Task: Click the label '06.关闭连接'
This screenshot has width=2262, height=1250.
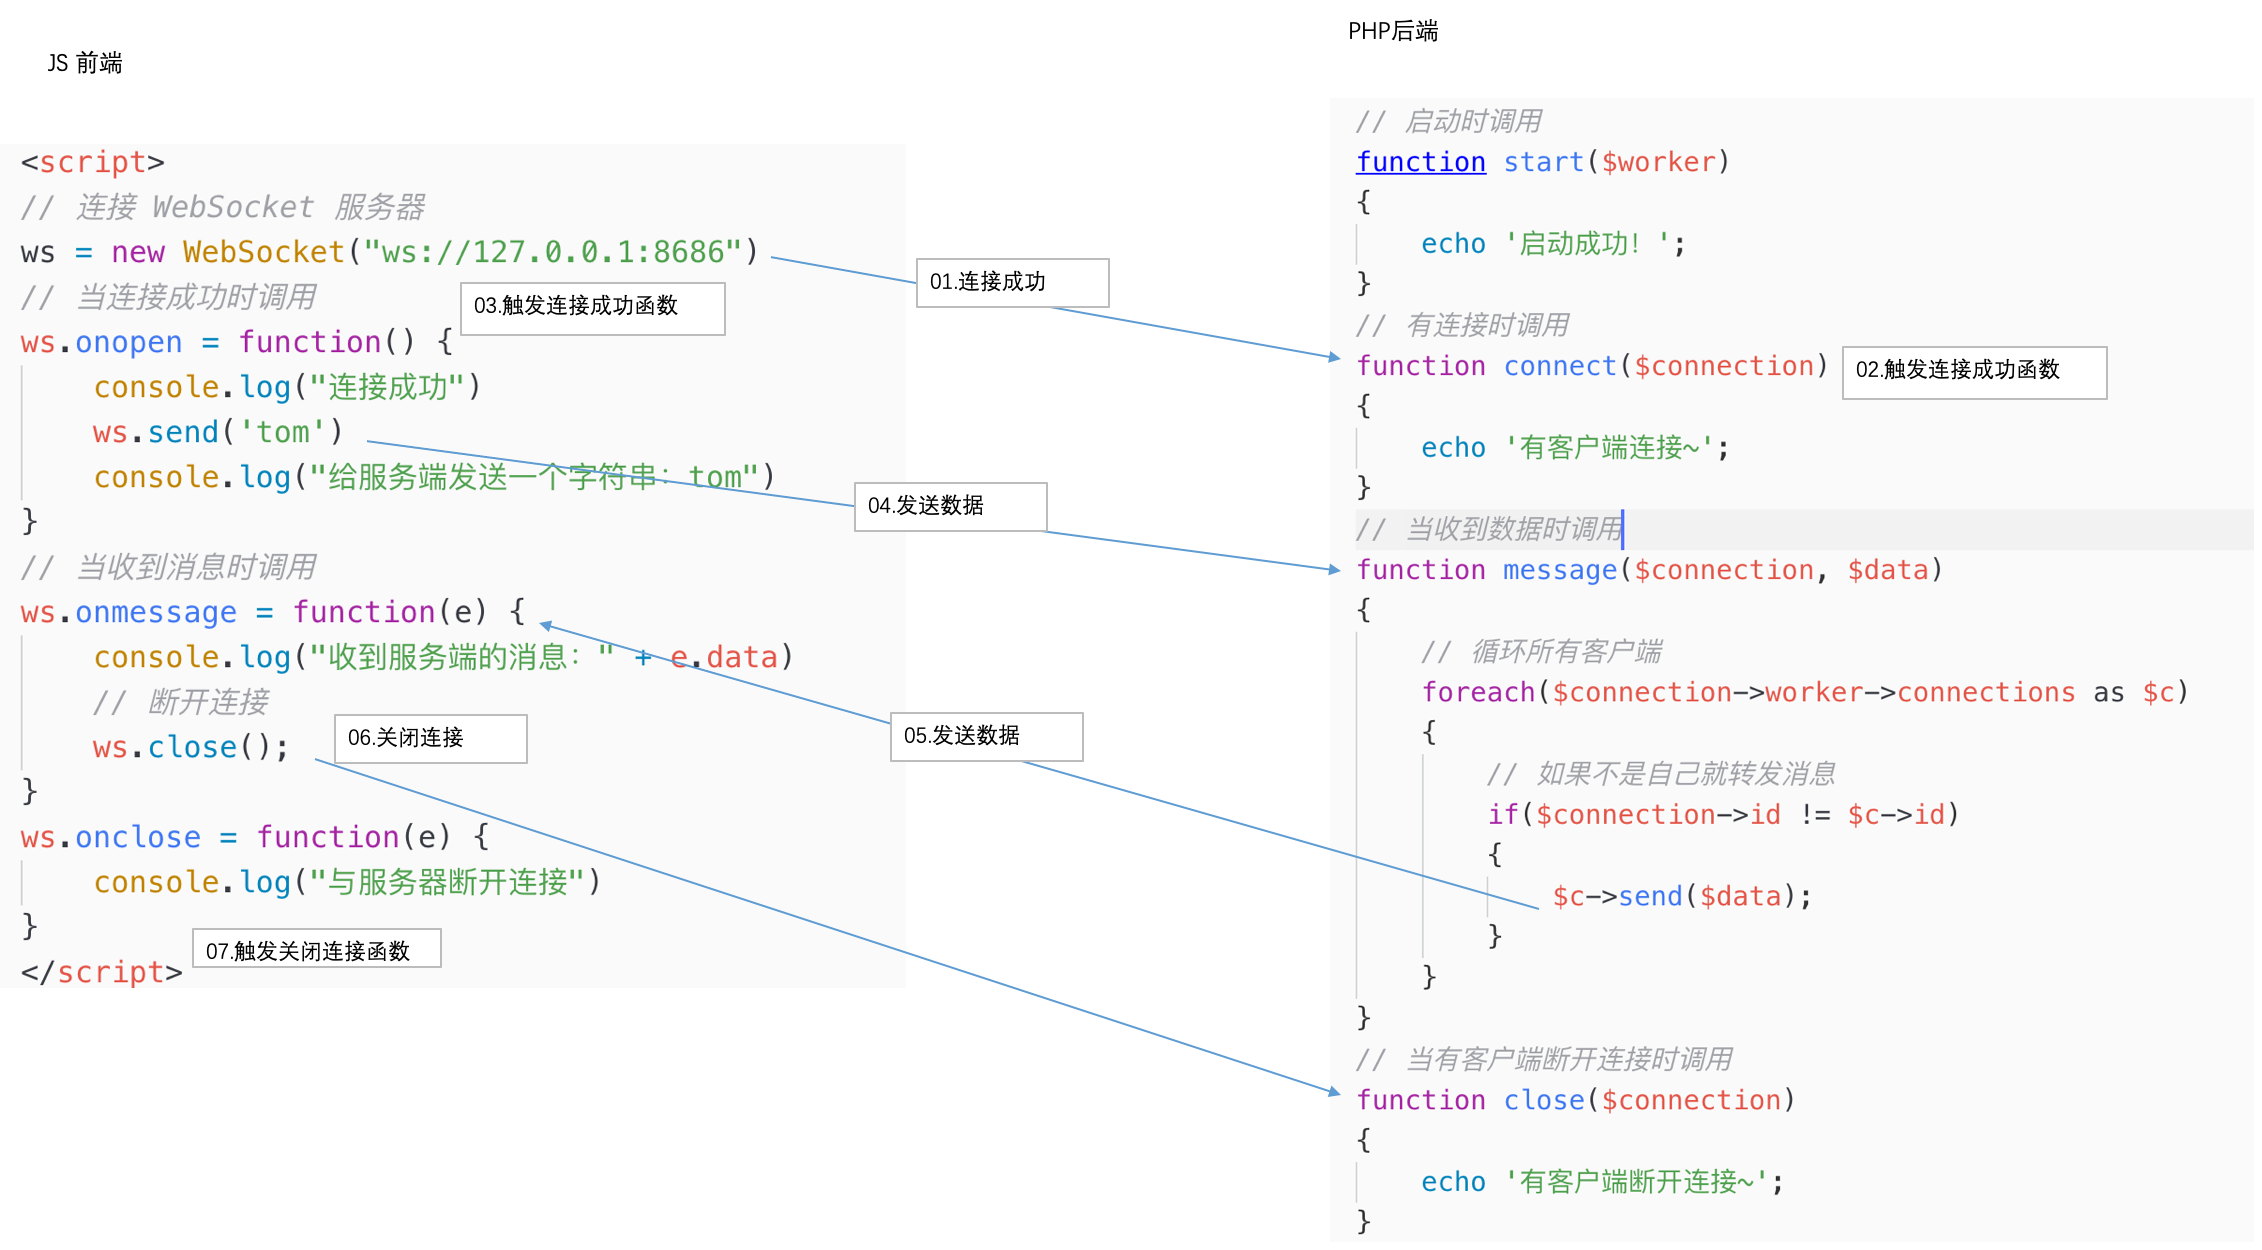Action: [x=430, y=739]
